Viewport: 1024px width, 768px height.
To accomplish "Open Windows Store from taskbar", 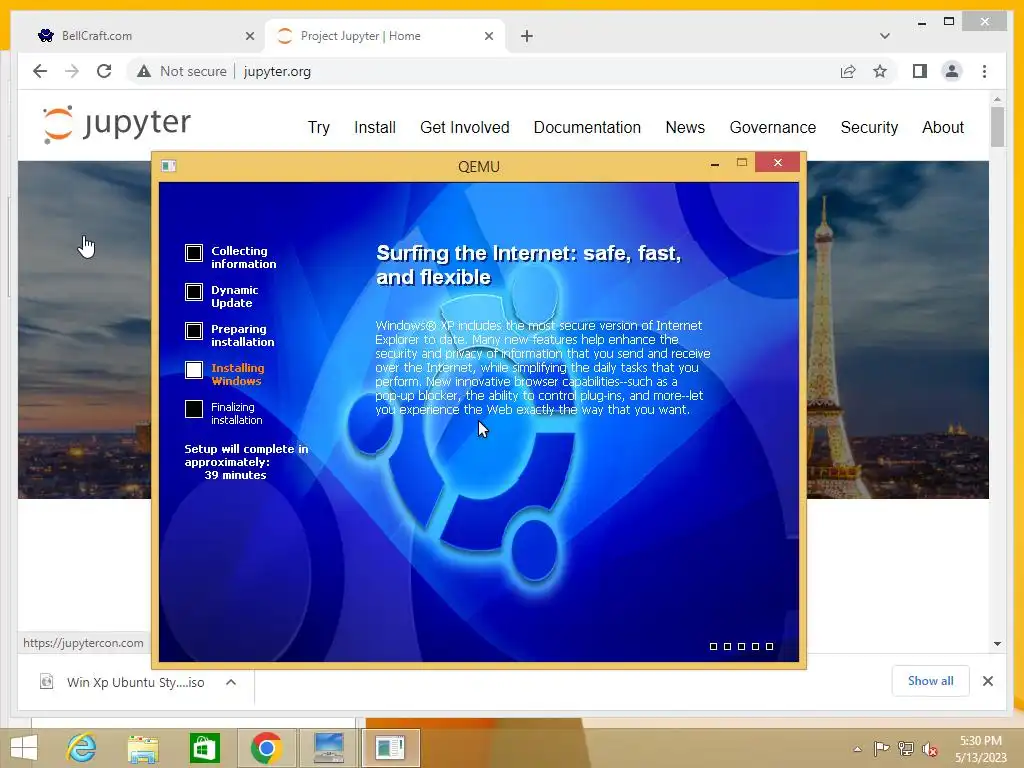I will tap(204, 748).
